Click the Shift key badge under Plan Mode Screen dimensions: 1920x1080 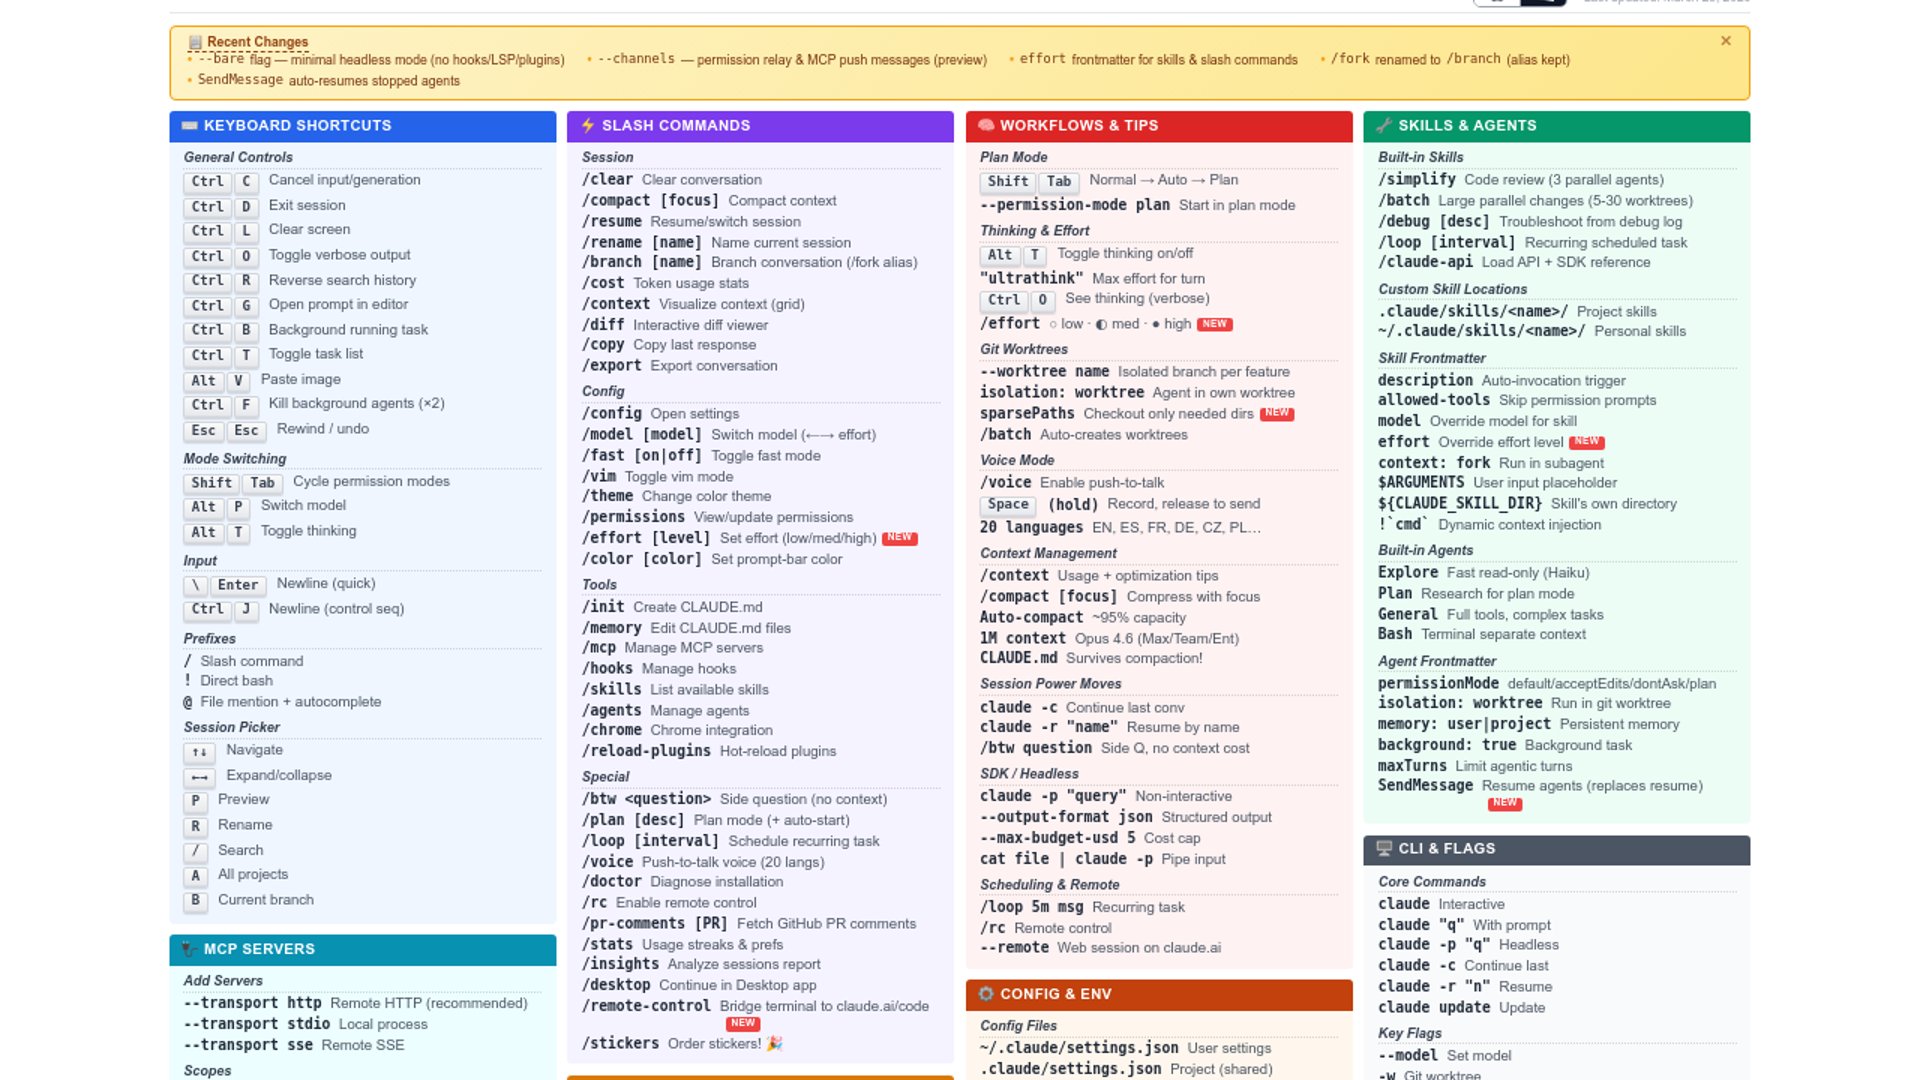pos(1007,182)
